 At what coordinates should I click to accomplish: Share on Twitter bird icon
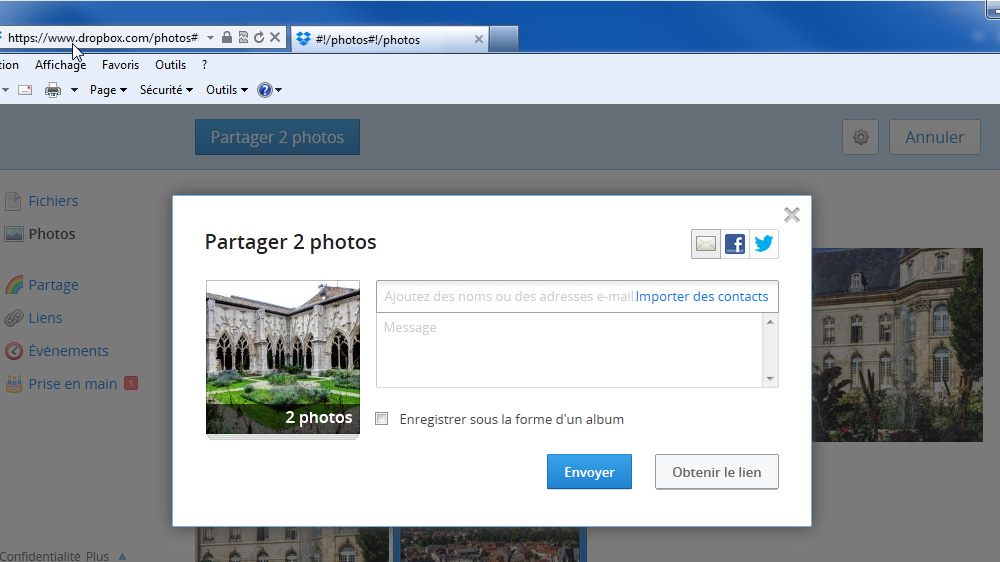point(764,244)
